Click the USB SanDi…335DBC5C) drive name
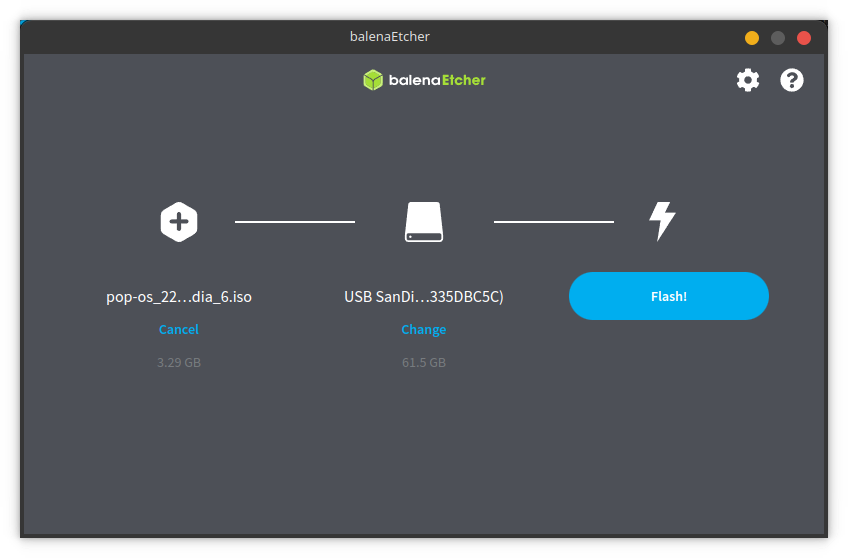The image size is (848, 558). [424, 297]
